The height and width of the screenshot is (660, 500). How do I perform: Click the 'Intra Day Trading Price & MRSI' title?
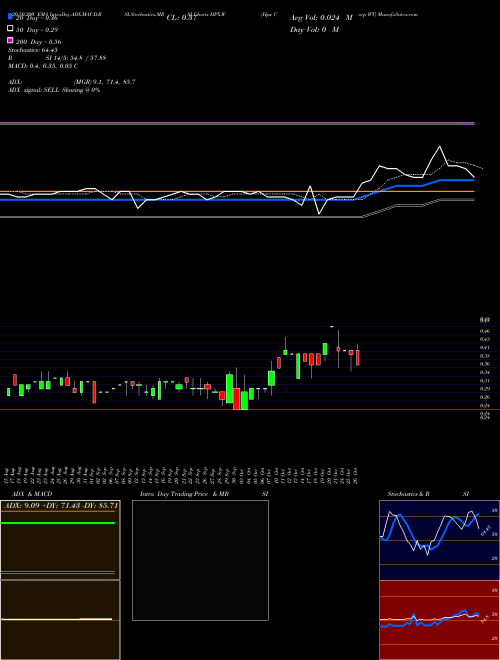click(204, 494)
